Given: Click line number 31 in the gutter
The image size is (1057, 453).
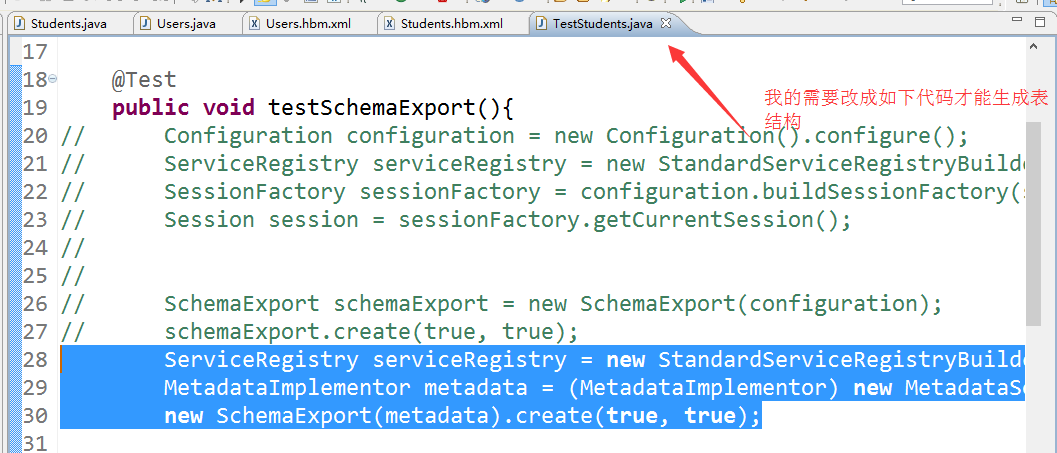Looking at the screenshot, I should pos(35,444).
